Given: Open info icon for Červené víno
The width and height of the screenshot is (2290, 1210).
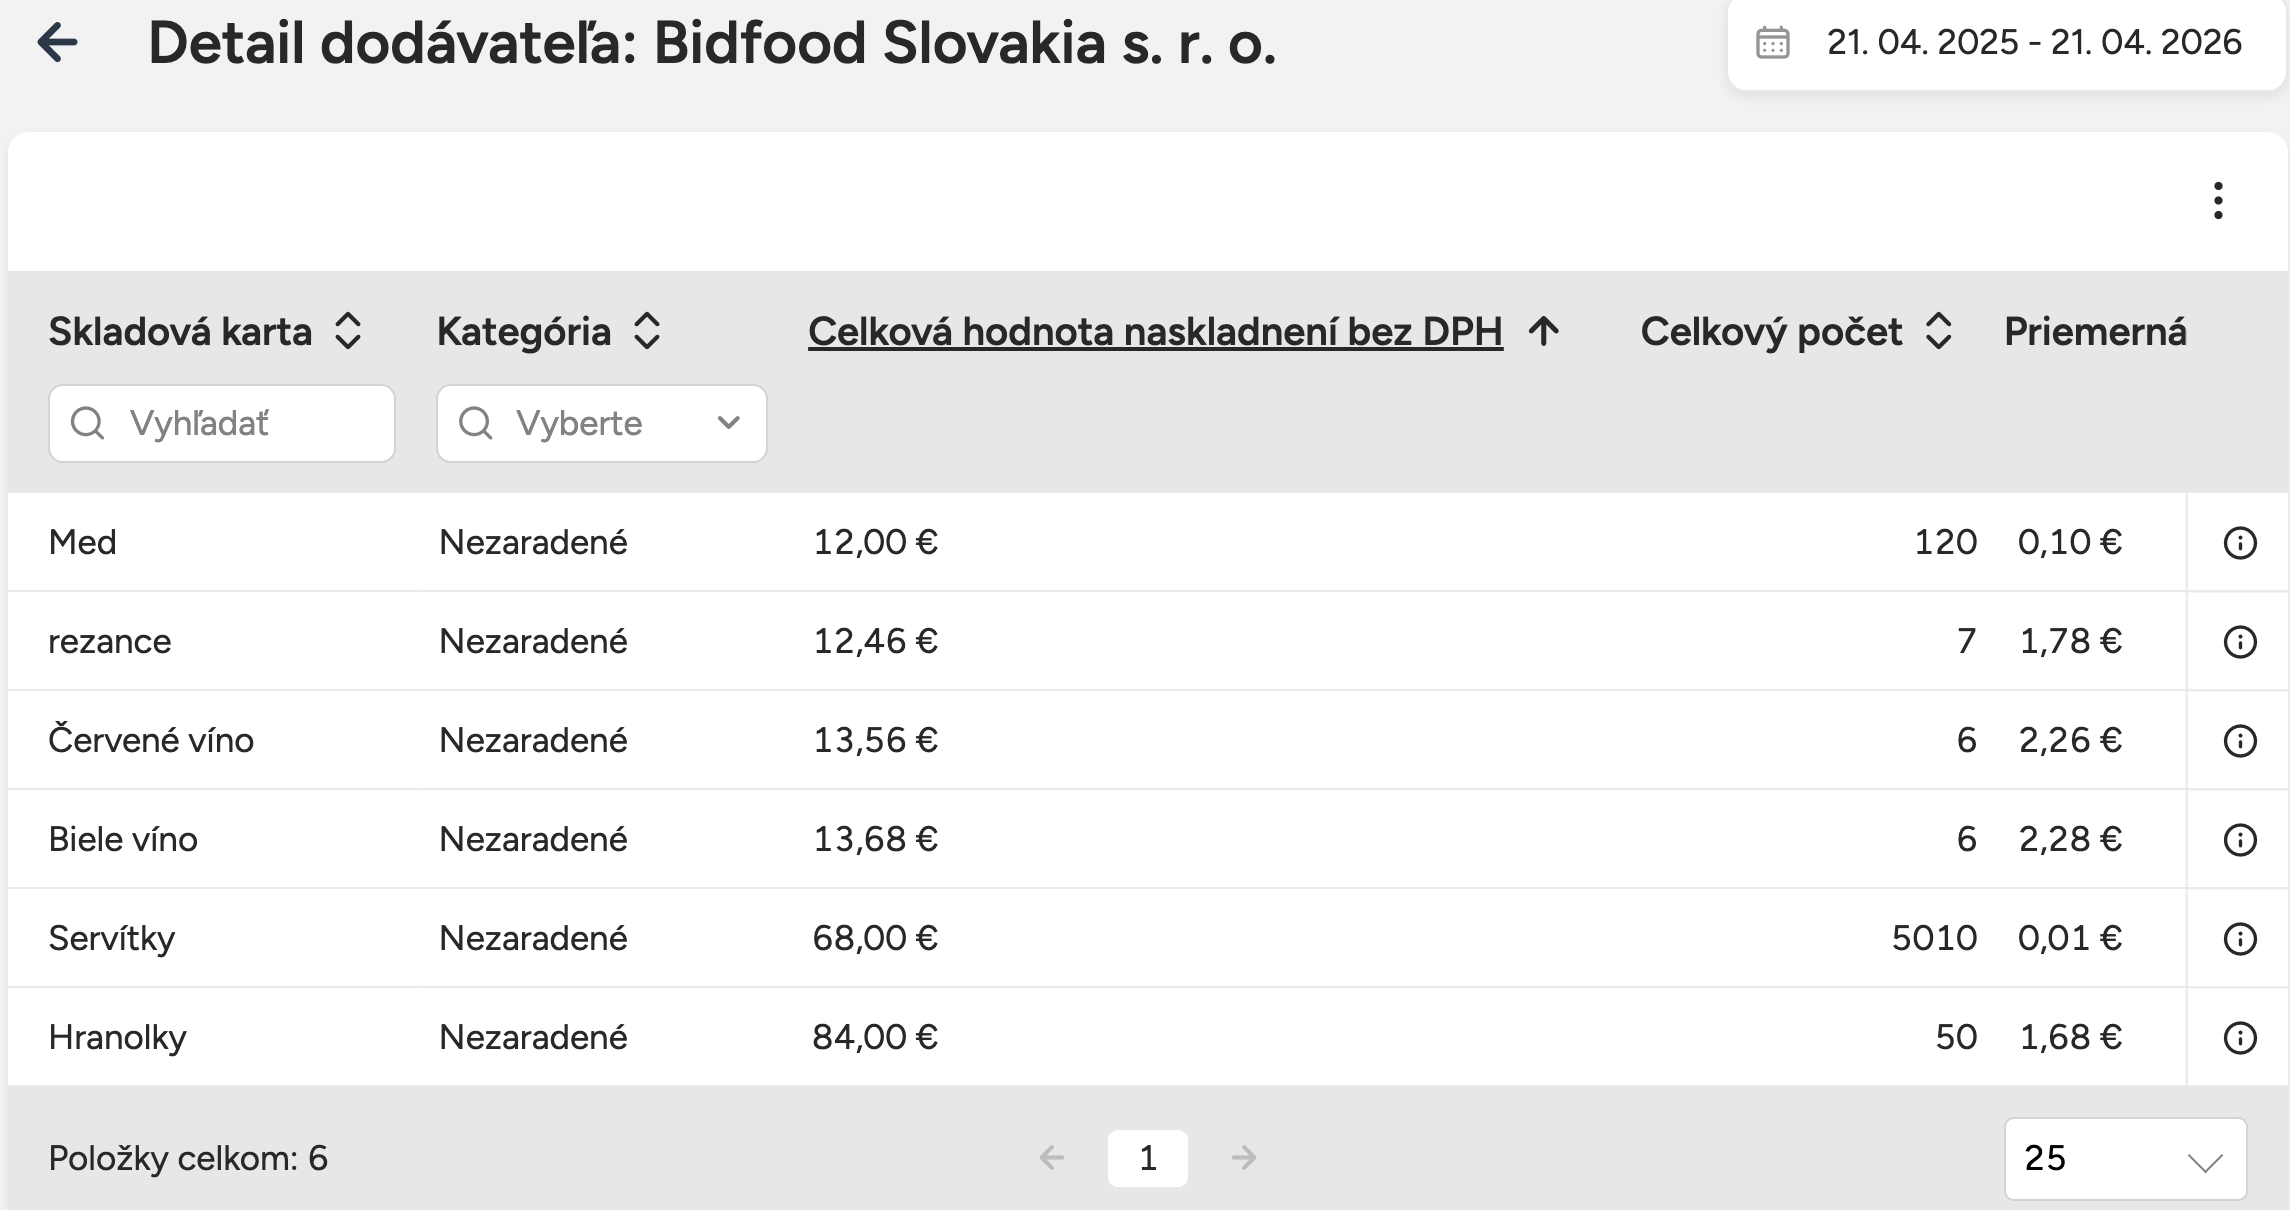Looking at the screenshot, I should pyautogui.click(x=2239, y=741).
